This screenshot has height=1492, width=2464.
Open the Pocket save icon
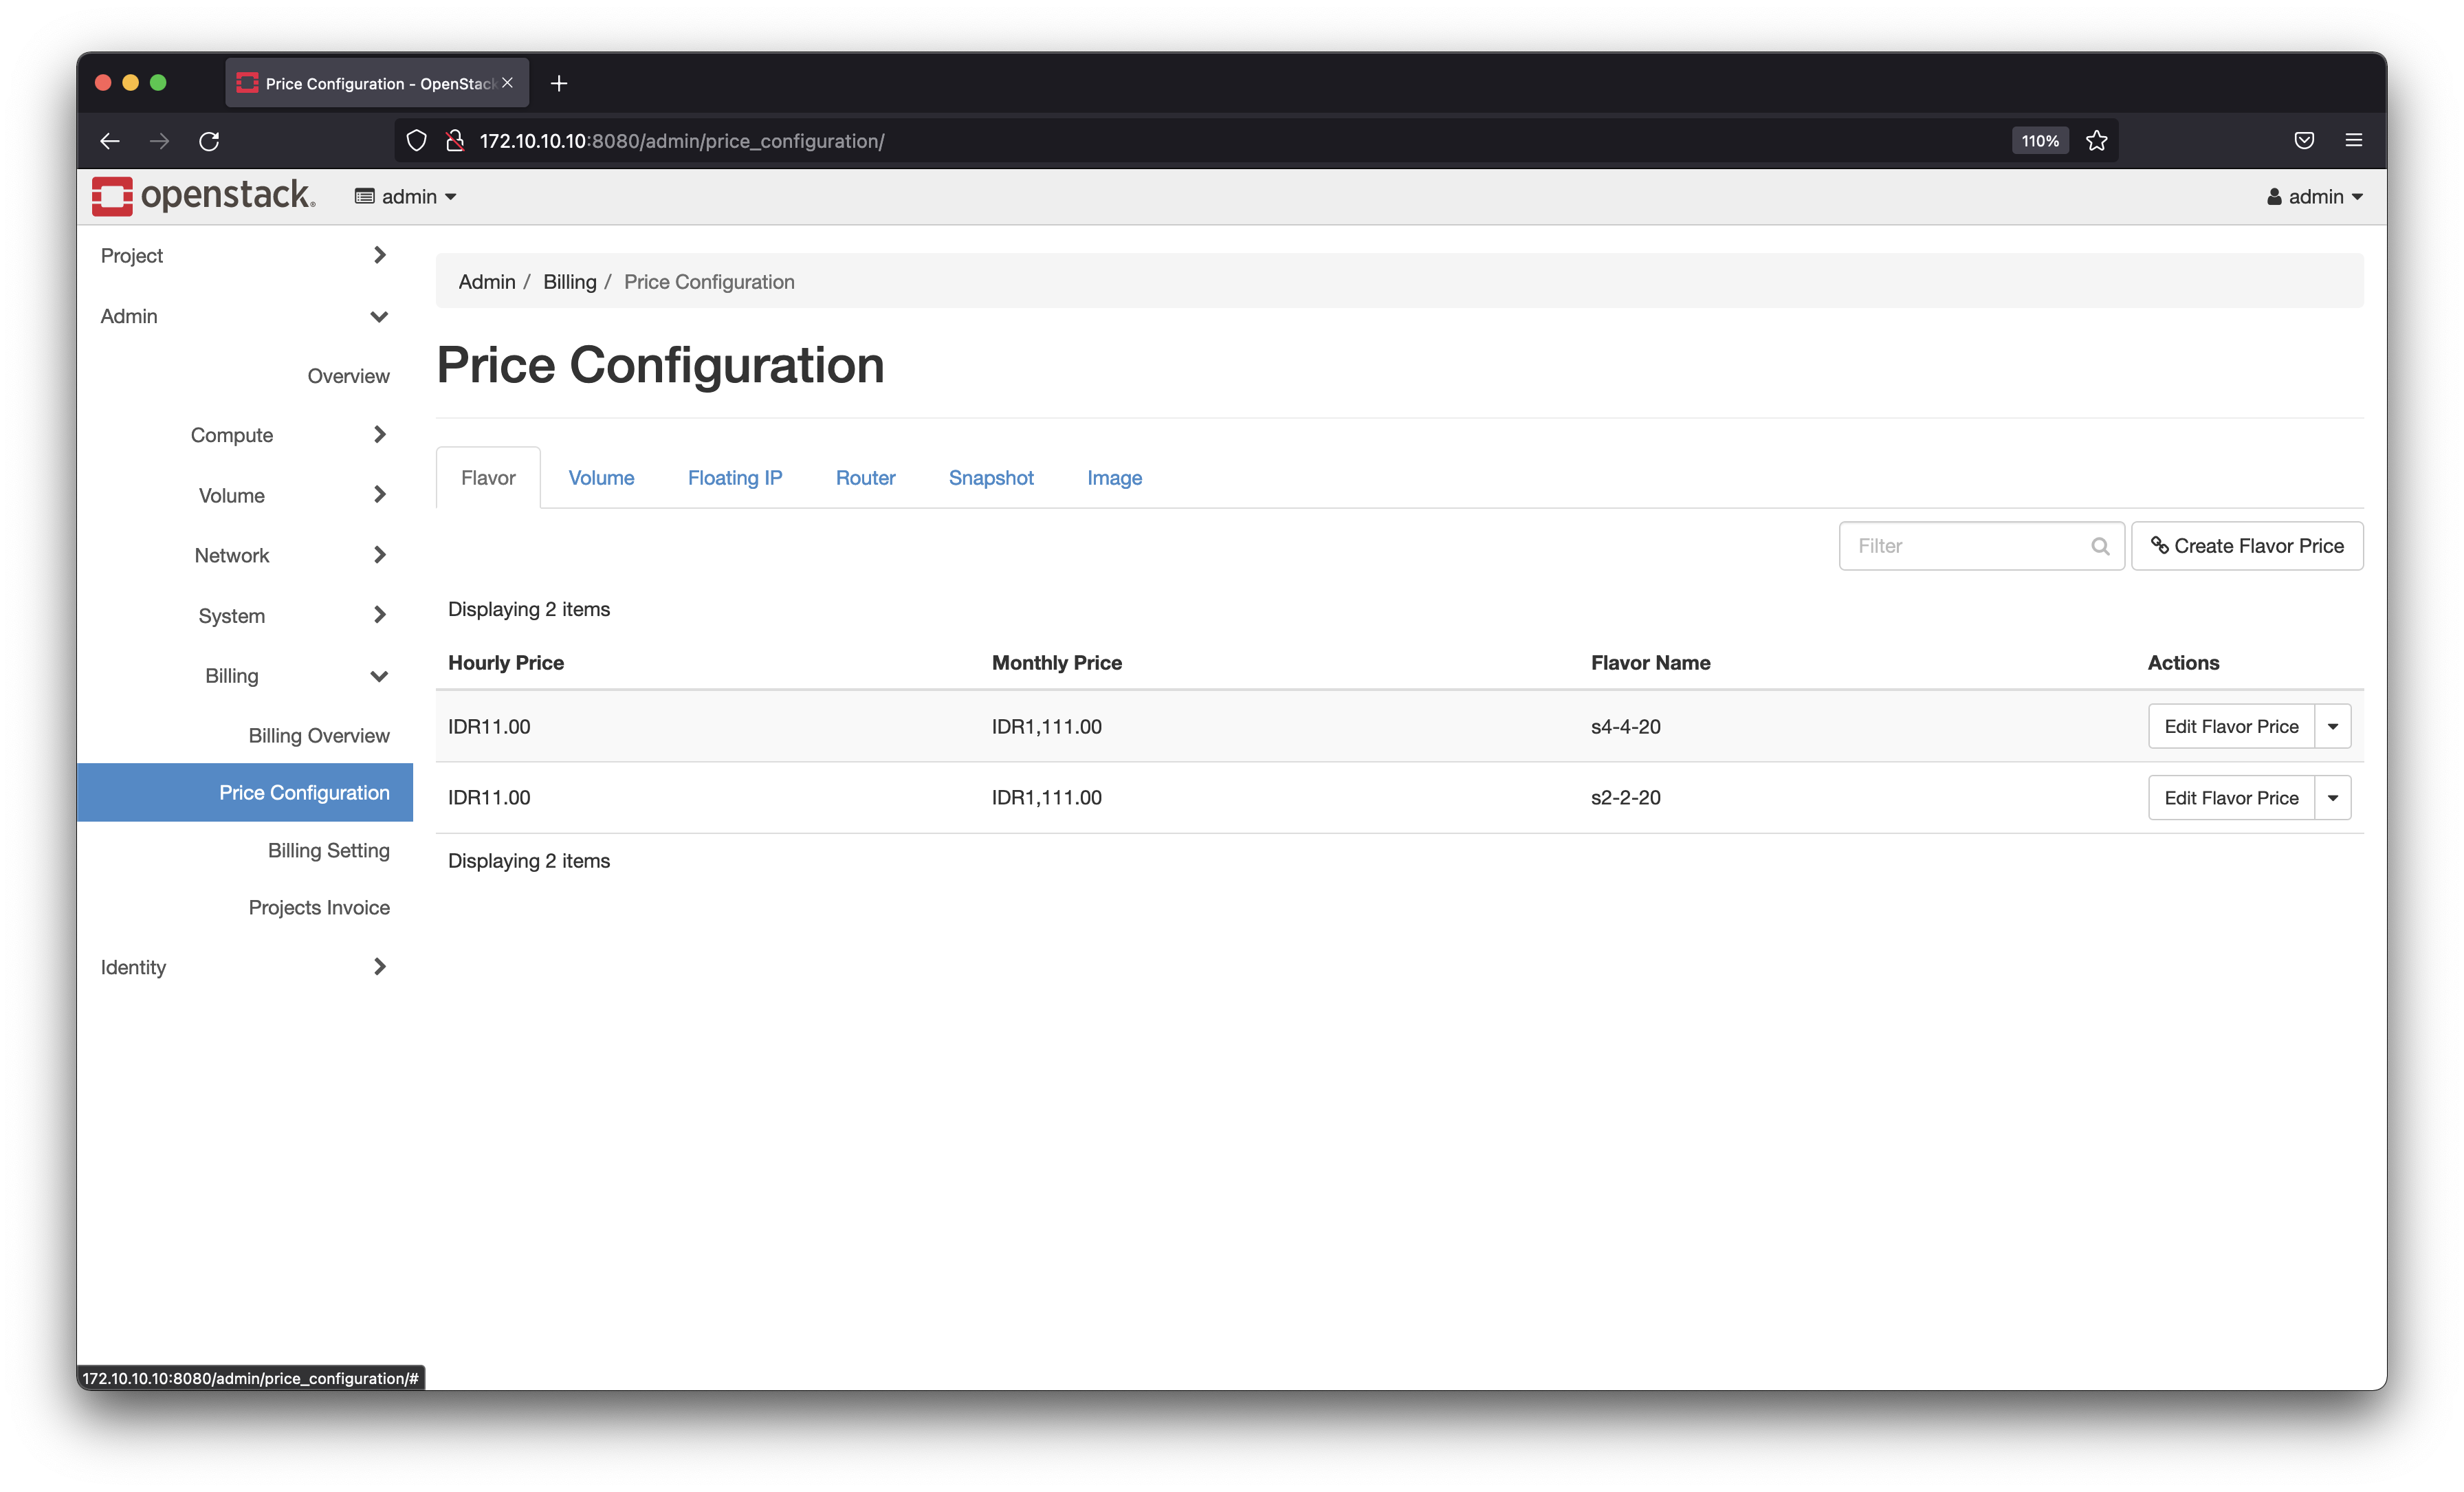coord(2304,141)
